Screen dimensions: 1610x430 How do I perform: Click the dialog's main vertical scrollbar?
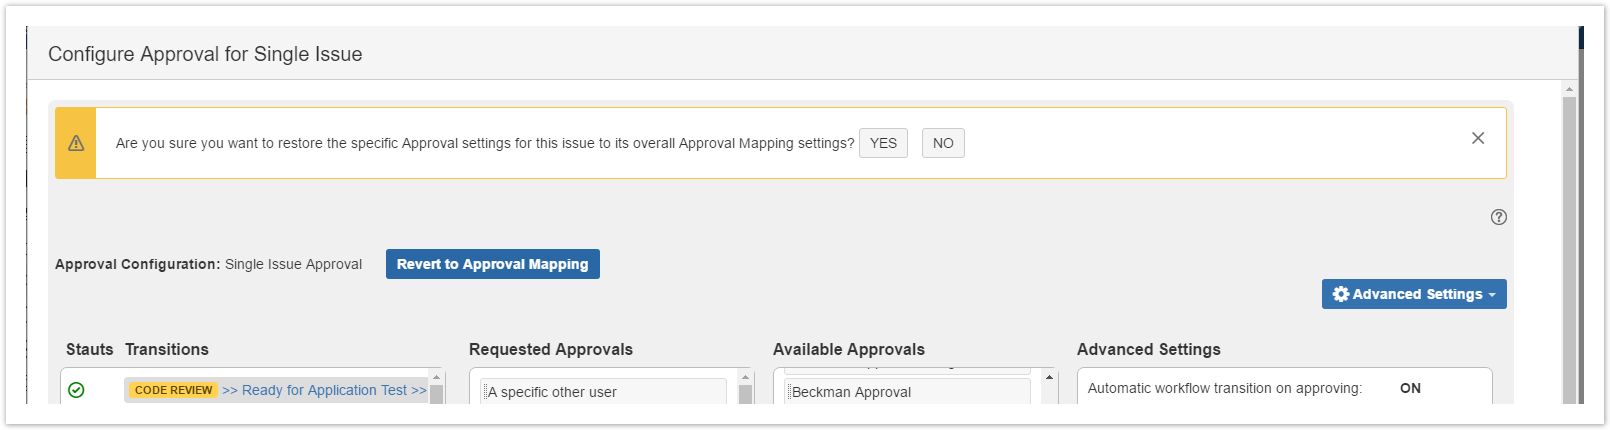(1569, 249)
